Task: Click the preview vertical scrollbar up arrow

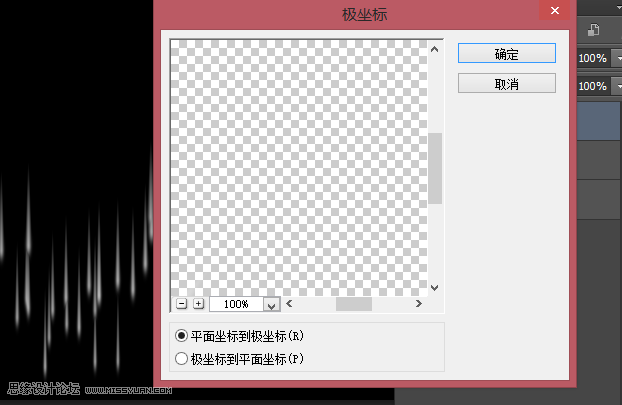Action: point(435,48)
